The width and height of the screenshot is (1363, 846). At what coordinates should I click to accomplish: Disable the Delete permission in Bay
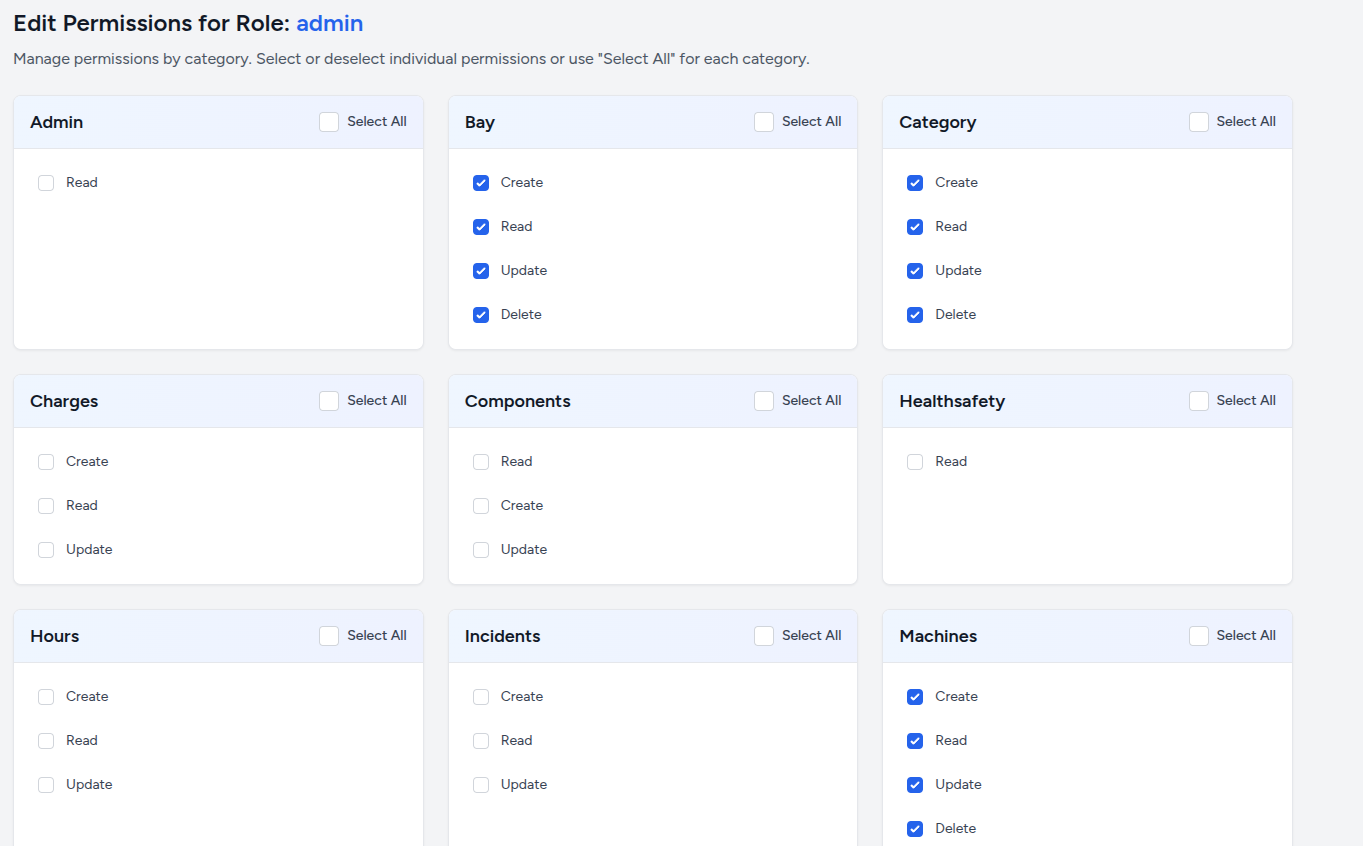(481, 314)
